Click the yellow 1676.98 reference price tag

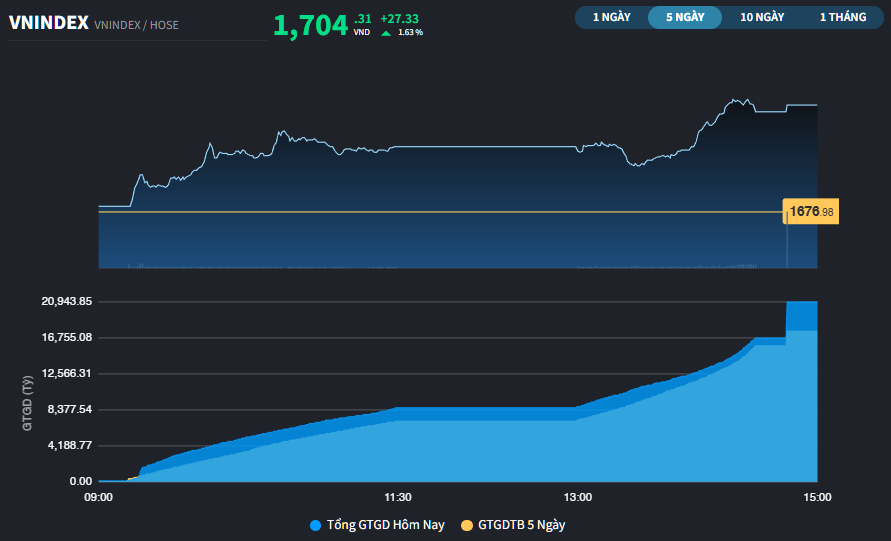point(811,212)
